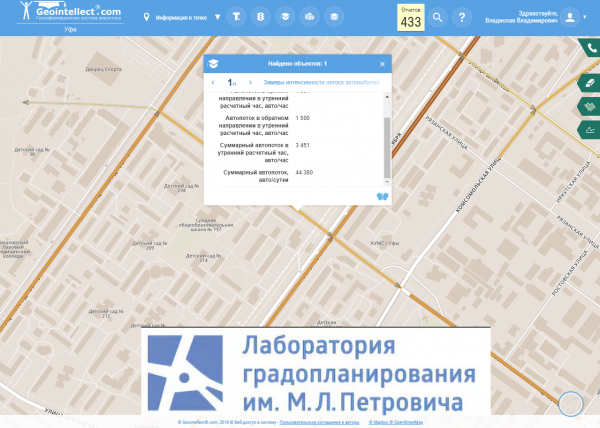Viewport: 600px width, 428px height.
Task: Go to previous object with left chevron
Action: 213,82
